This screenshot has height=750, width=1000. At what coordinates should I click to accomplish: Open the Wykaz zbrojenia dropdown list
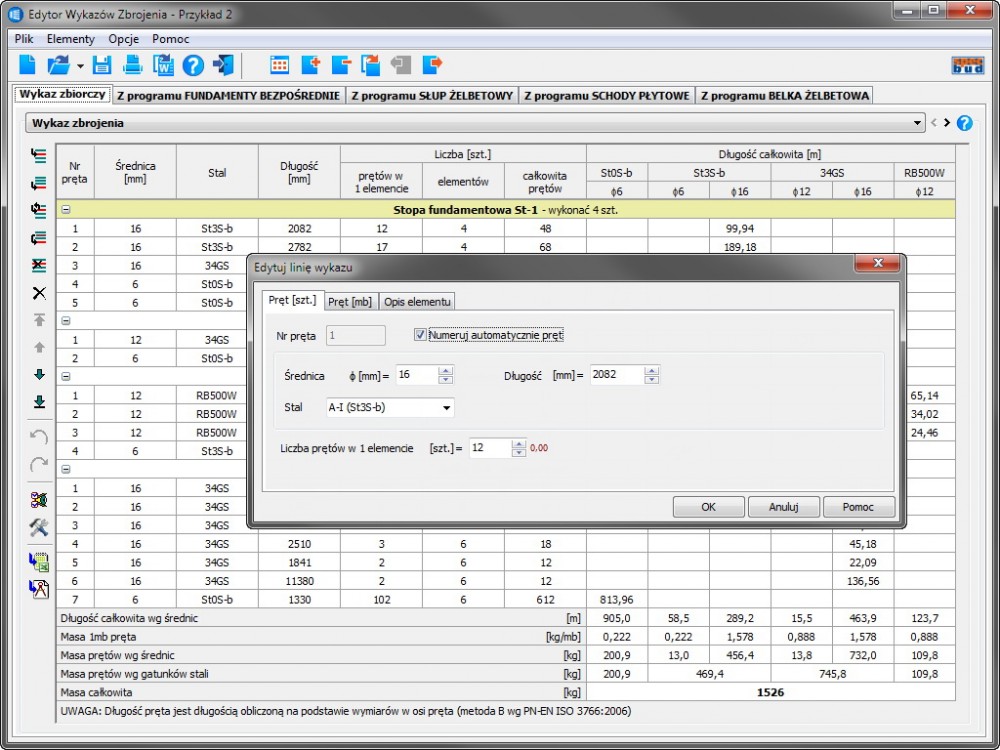[x=918, y=123]
